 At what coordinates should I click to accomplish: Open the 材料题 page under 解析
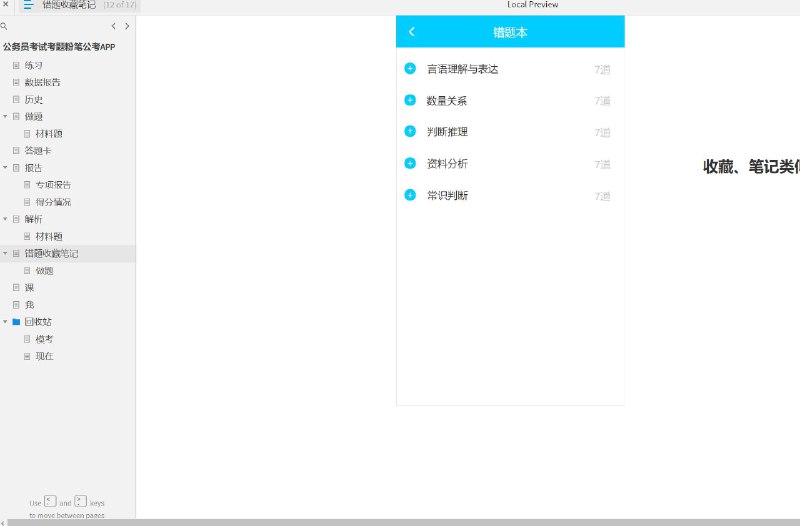click(x=49, y=236)
